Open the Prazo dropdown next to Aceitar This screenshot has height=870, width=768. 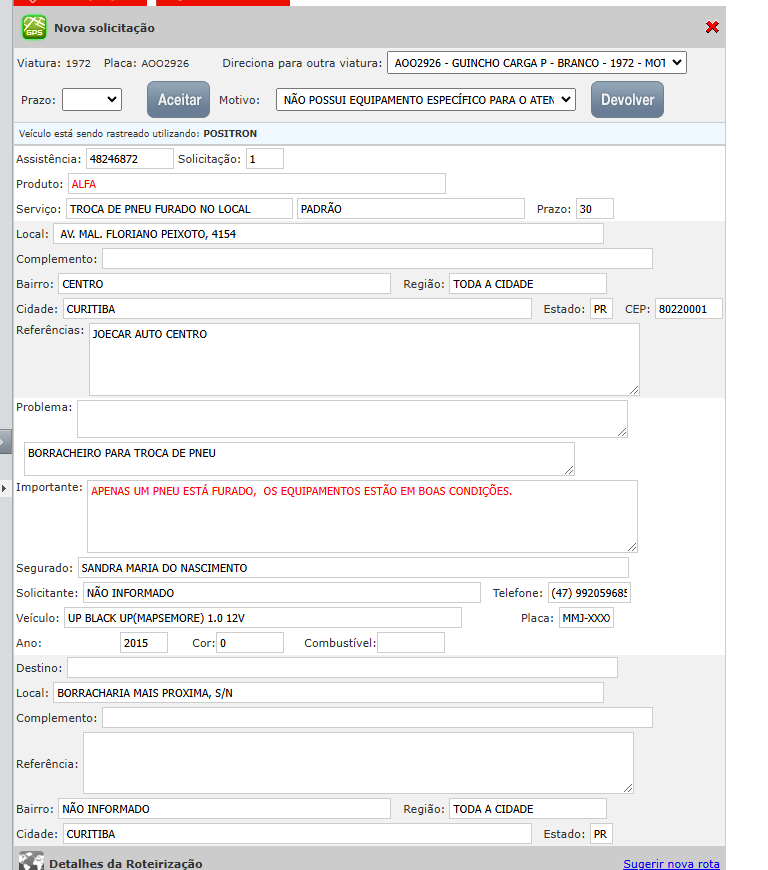coord(92,100)
